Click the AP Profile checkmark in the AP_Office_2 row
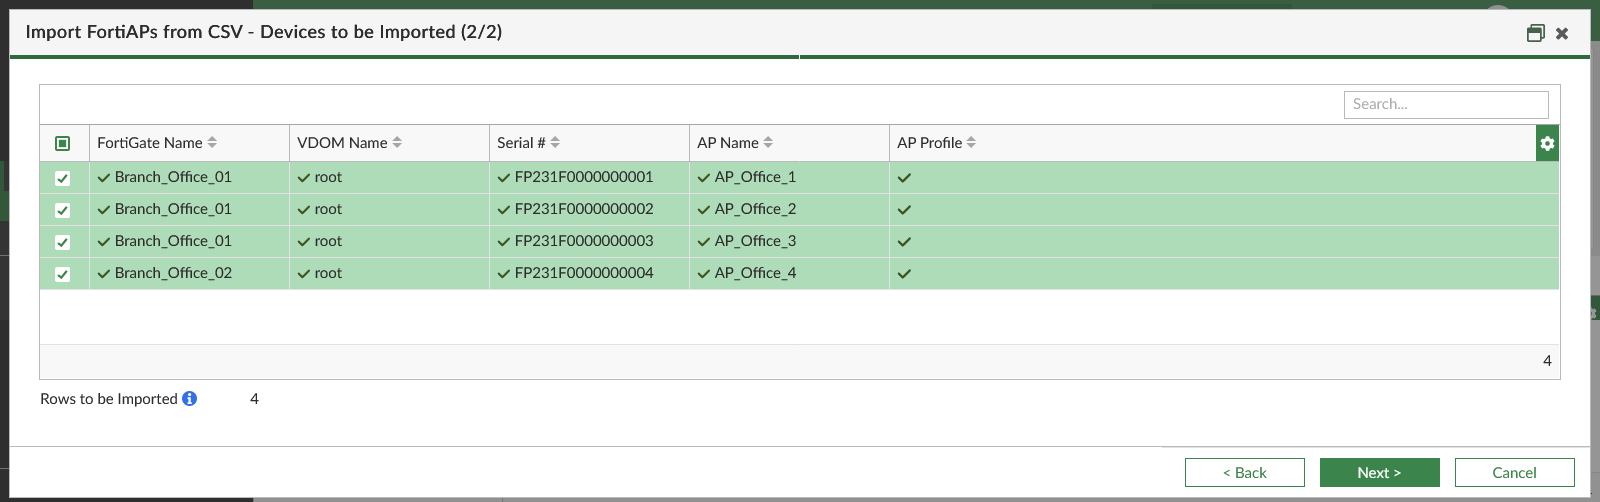The width and height of the screenshot is (1600, 502). [904, 210]
